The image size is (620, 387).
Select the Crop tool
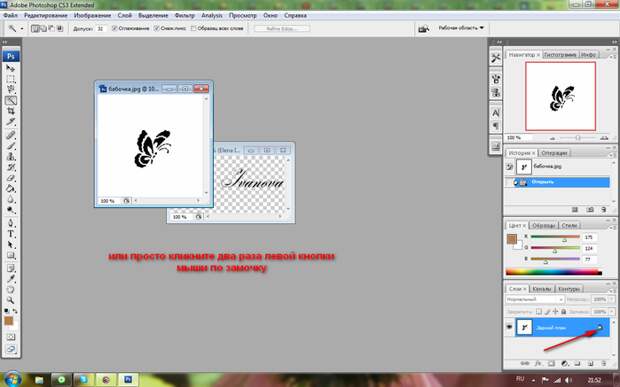(x=11, y=111)
